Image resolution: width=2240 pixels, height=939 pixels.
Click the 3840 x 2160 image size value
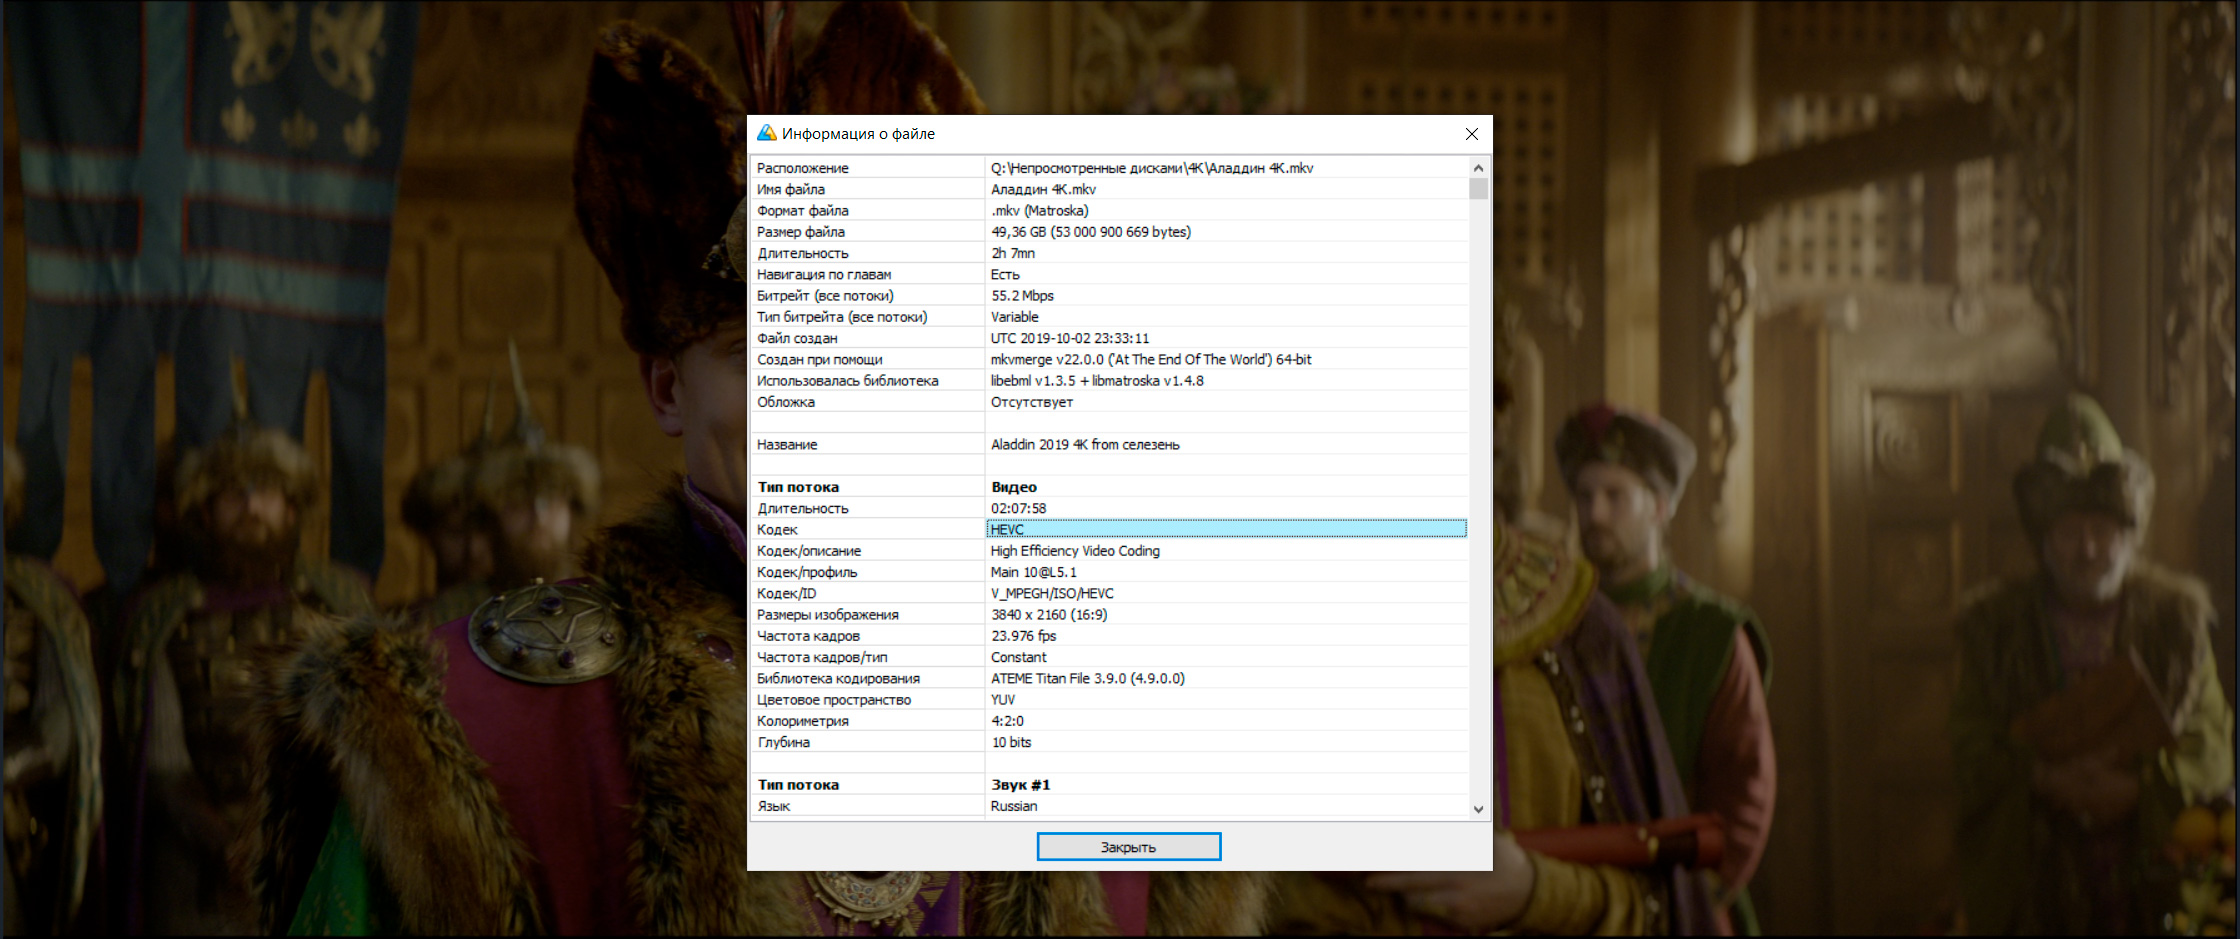(x=1048, y=615)
